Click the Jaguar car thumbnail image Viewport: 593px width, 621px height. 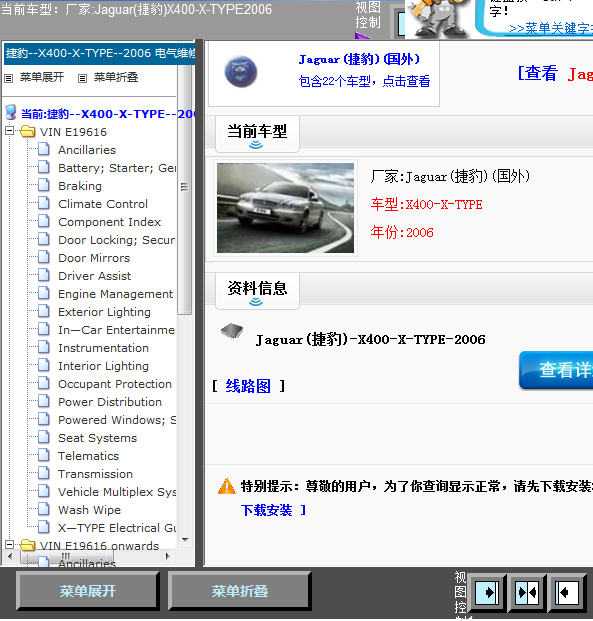[285, 208]
